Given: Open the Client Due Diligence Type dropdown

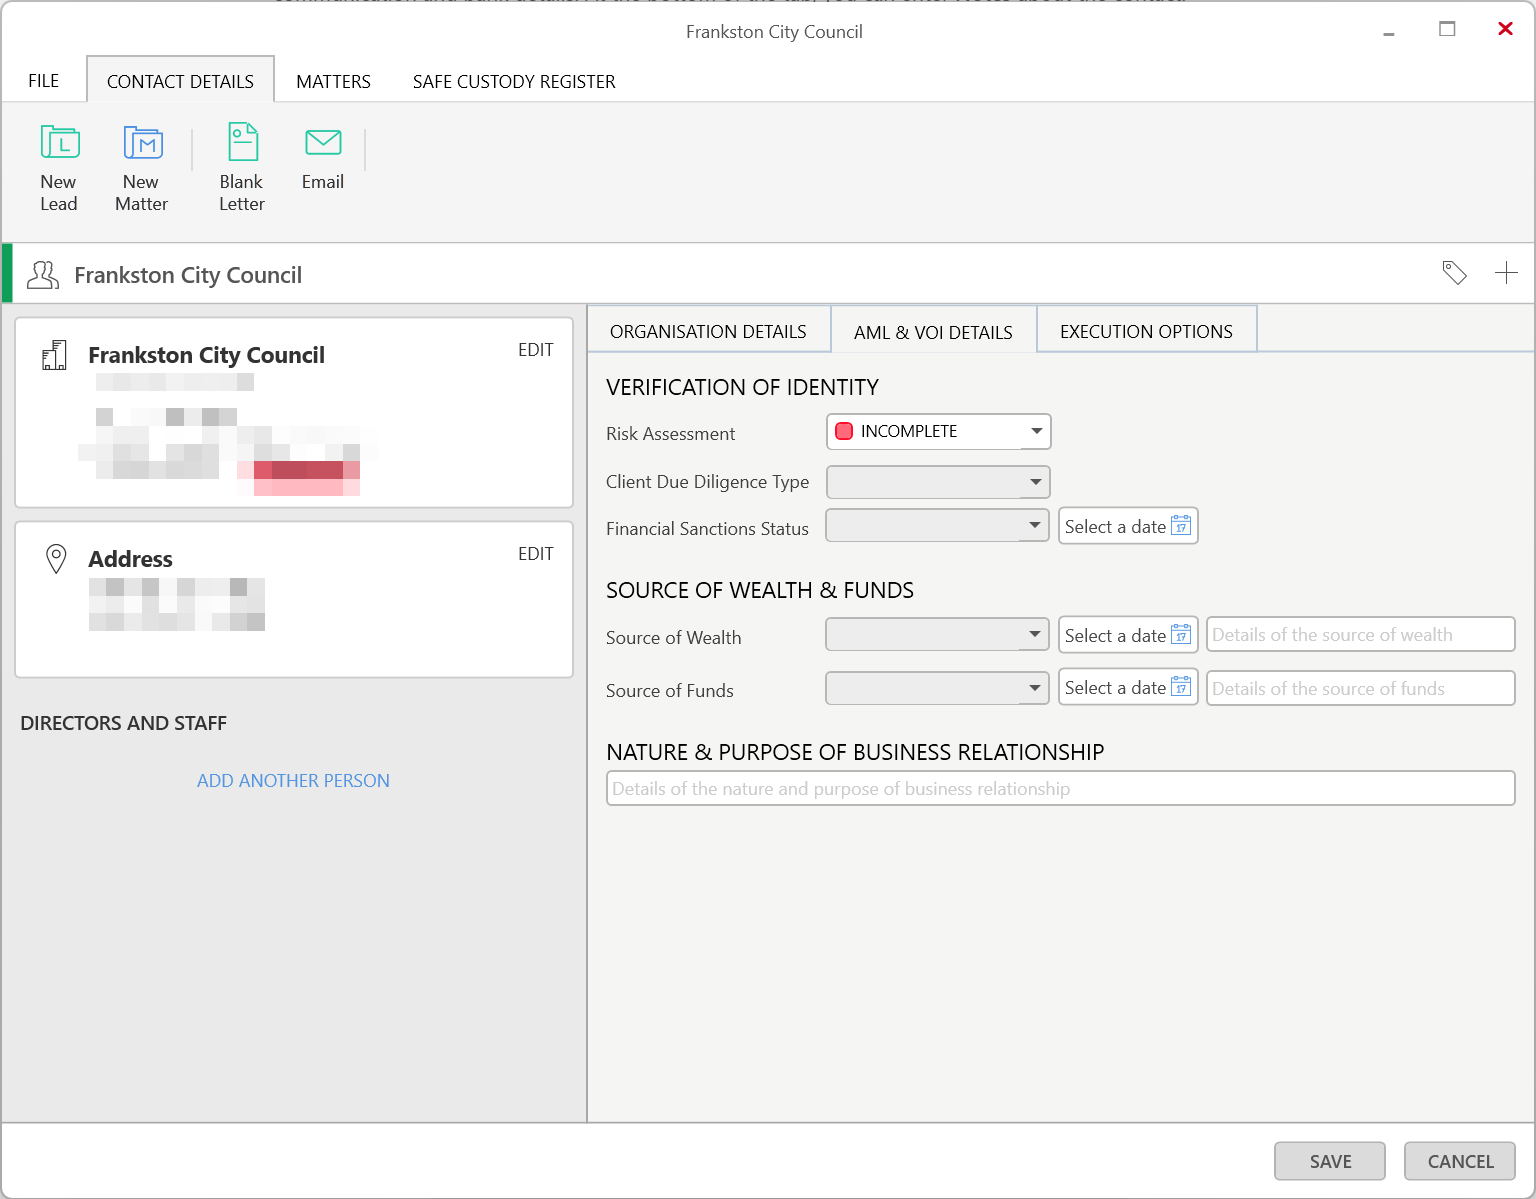Looking at the screenshot, I should tap(1036, 482).
